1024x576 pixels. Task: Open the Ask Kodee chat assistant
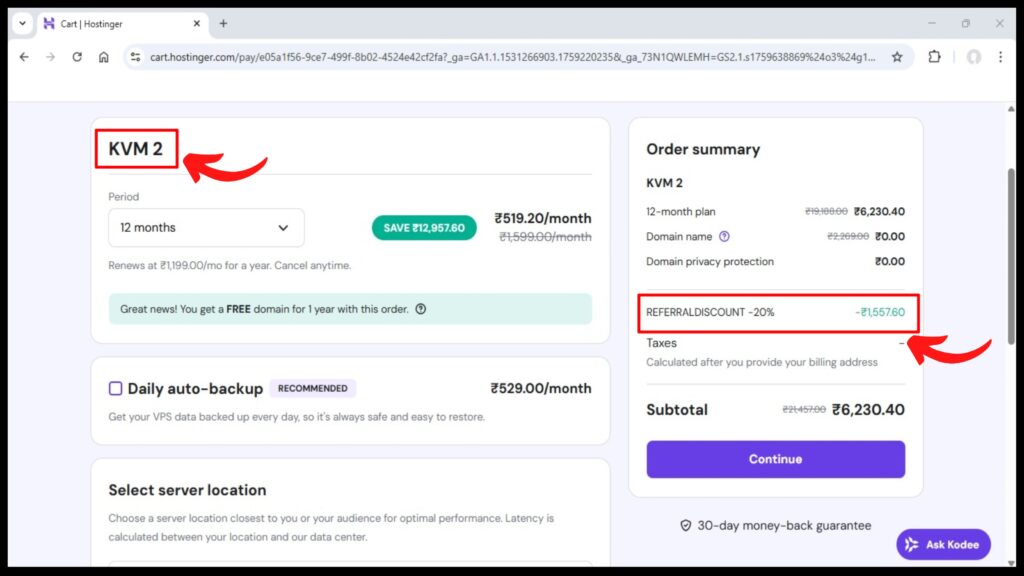click(x=943, y=544)
